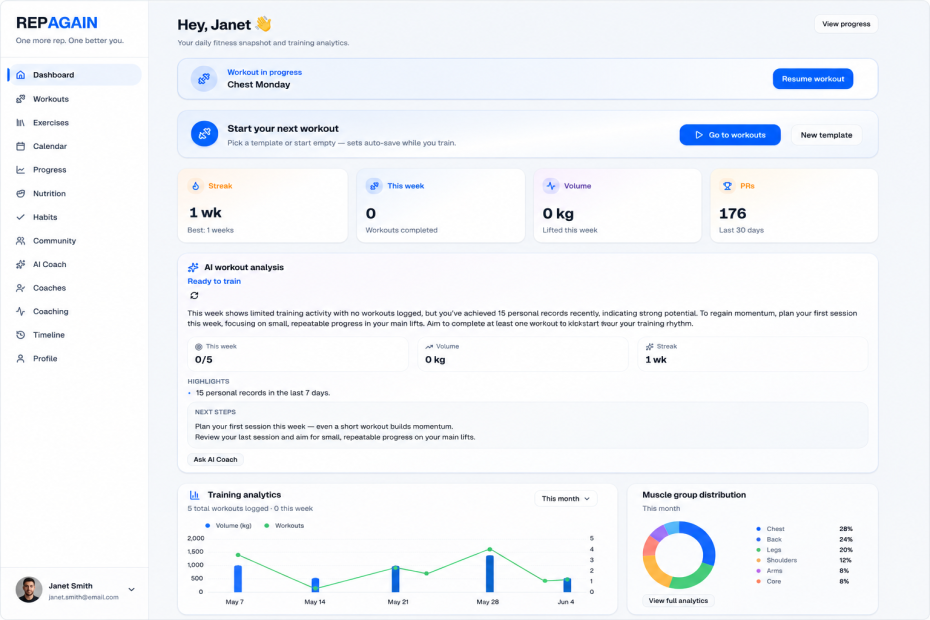The image size is (930, 620).
Task: Click the Coaching pulse icon in sidebar
Action: (x=21, y=311)
